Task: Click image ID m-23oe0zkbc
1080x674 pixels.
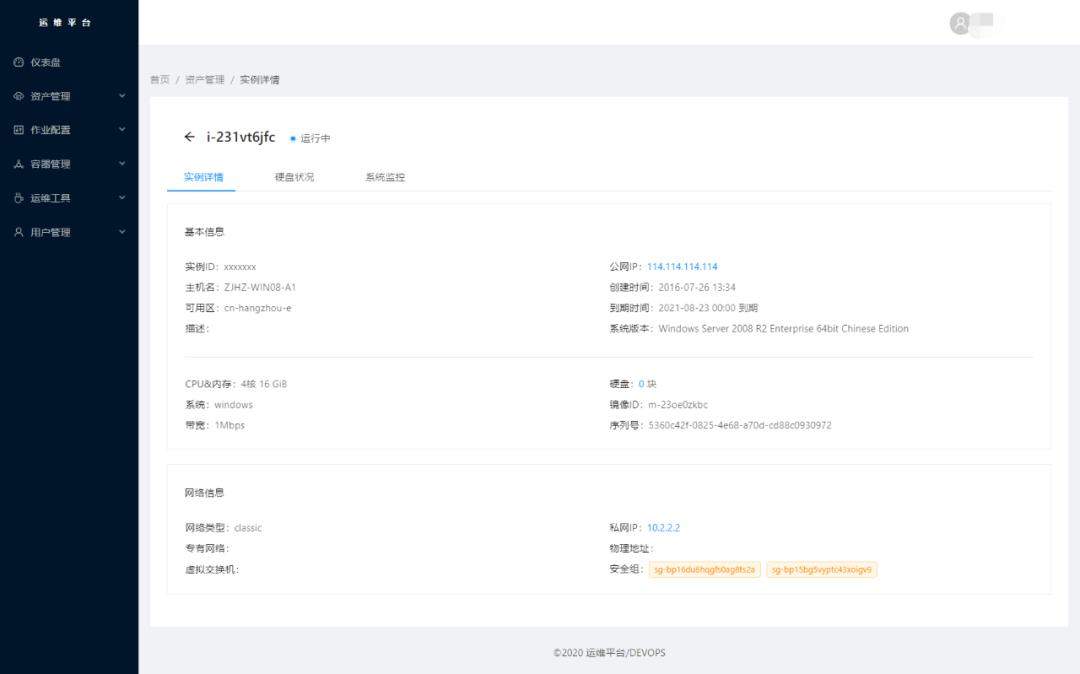Action: coord(678,405)
